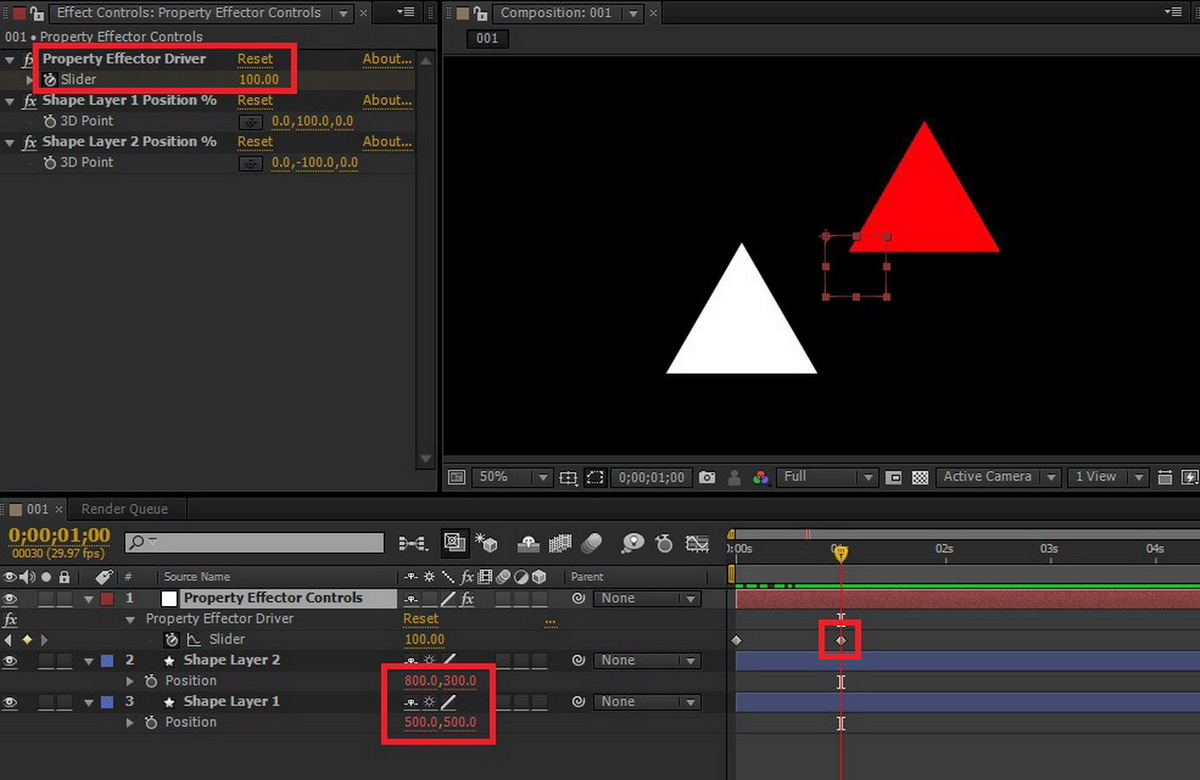Image resolution: width=1200 pixels, height=780 pixels.
Task: Toggle the transparency grid checkerboard icon
Action: pos(920,478)
